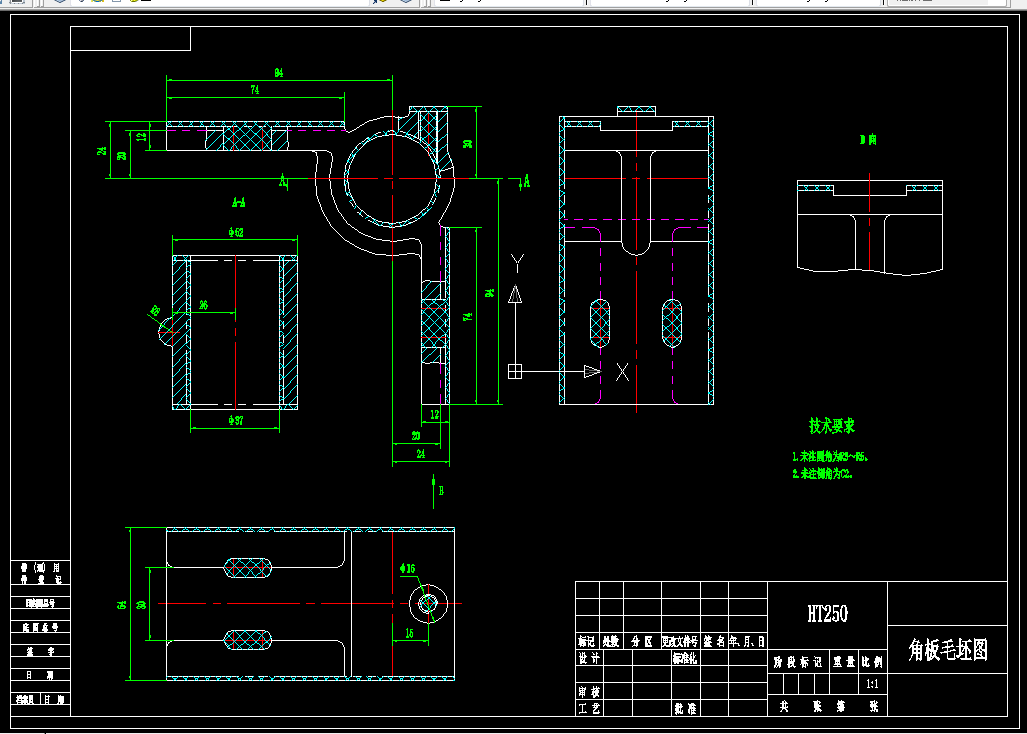Screen dimensions: 1027x734
Task: Select the 阶段标记 title block cell
Action: 797,663
